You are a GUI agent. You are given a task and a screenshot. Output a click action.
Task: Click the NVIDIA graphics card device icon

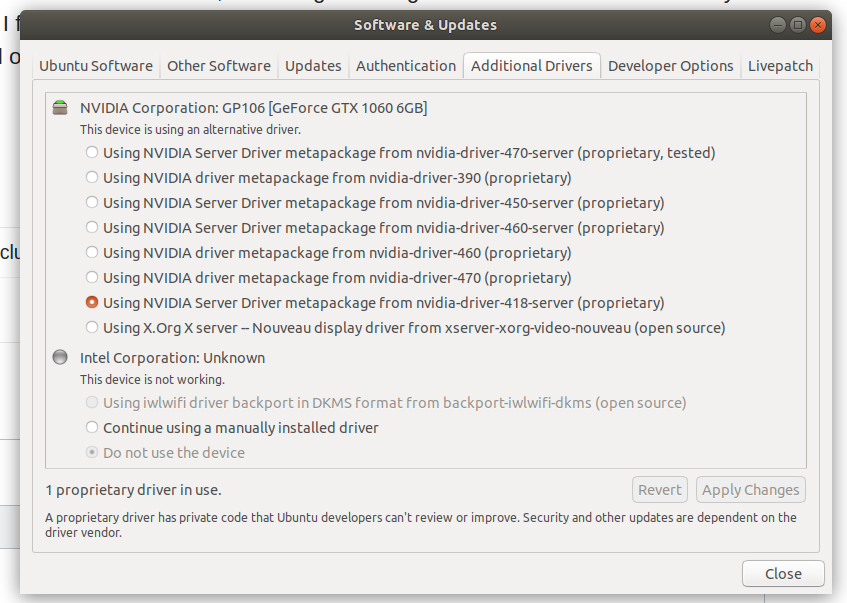click(60, 108)
